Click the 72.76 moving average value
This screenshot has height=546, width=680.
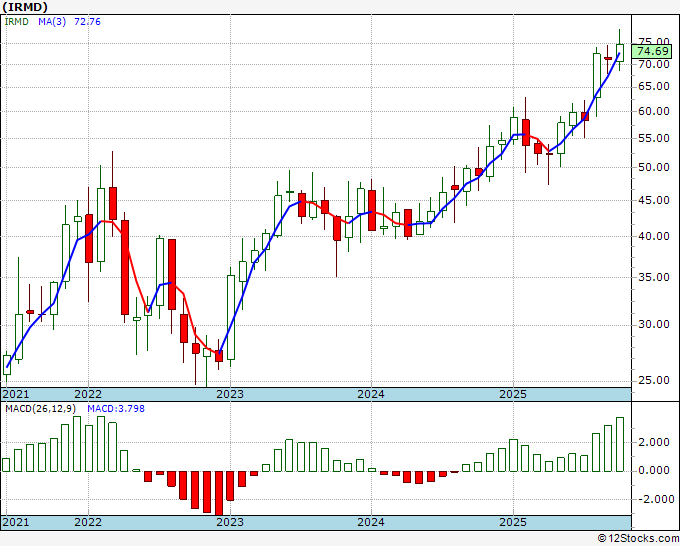point(87,21)
